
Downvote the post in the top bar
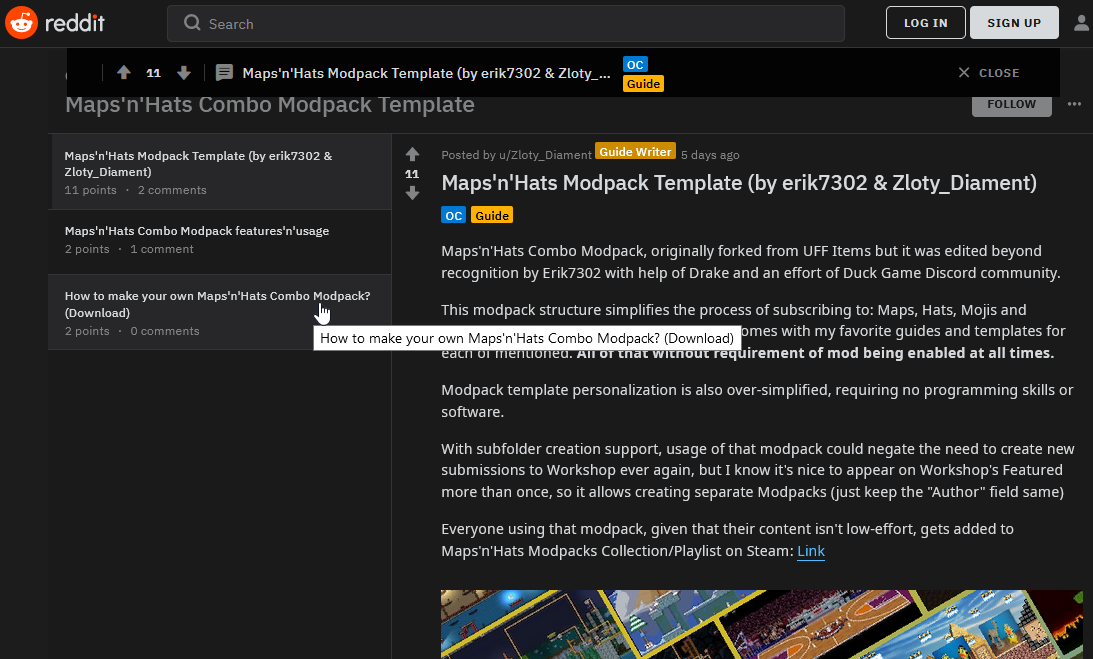tap(183, 73)
